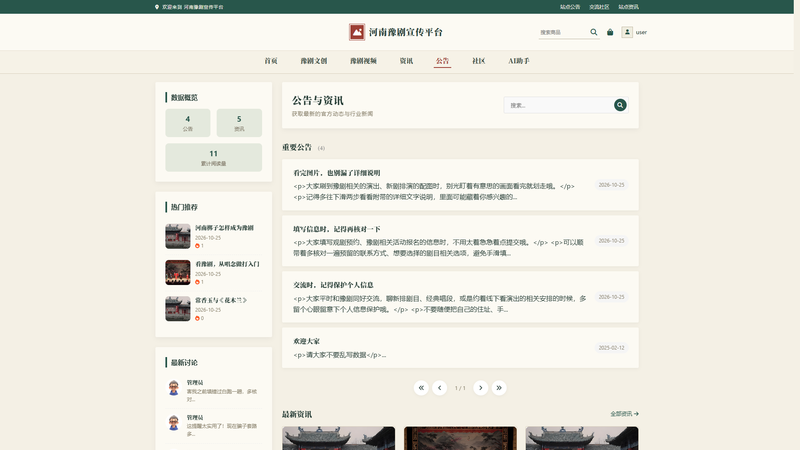Click first 管理员 avatar in 最新讨论

click(x=173, y=388)
